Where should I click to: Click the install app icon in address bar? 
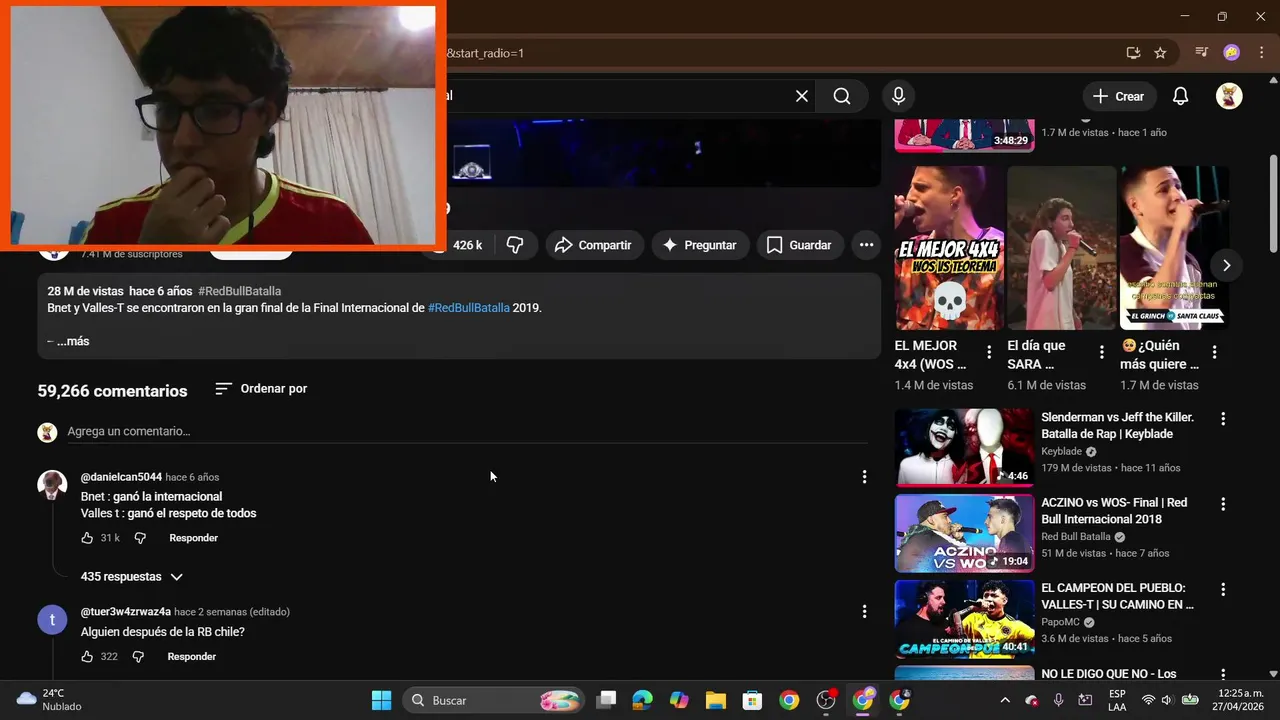[1133, 53]
